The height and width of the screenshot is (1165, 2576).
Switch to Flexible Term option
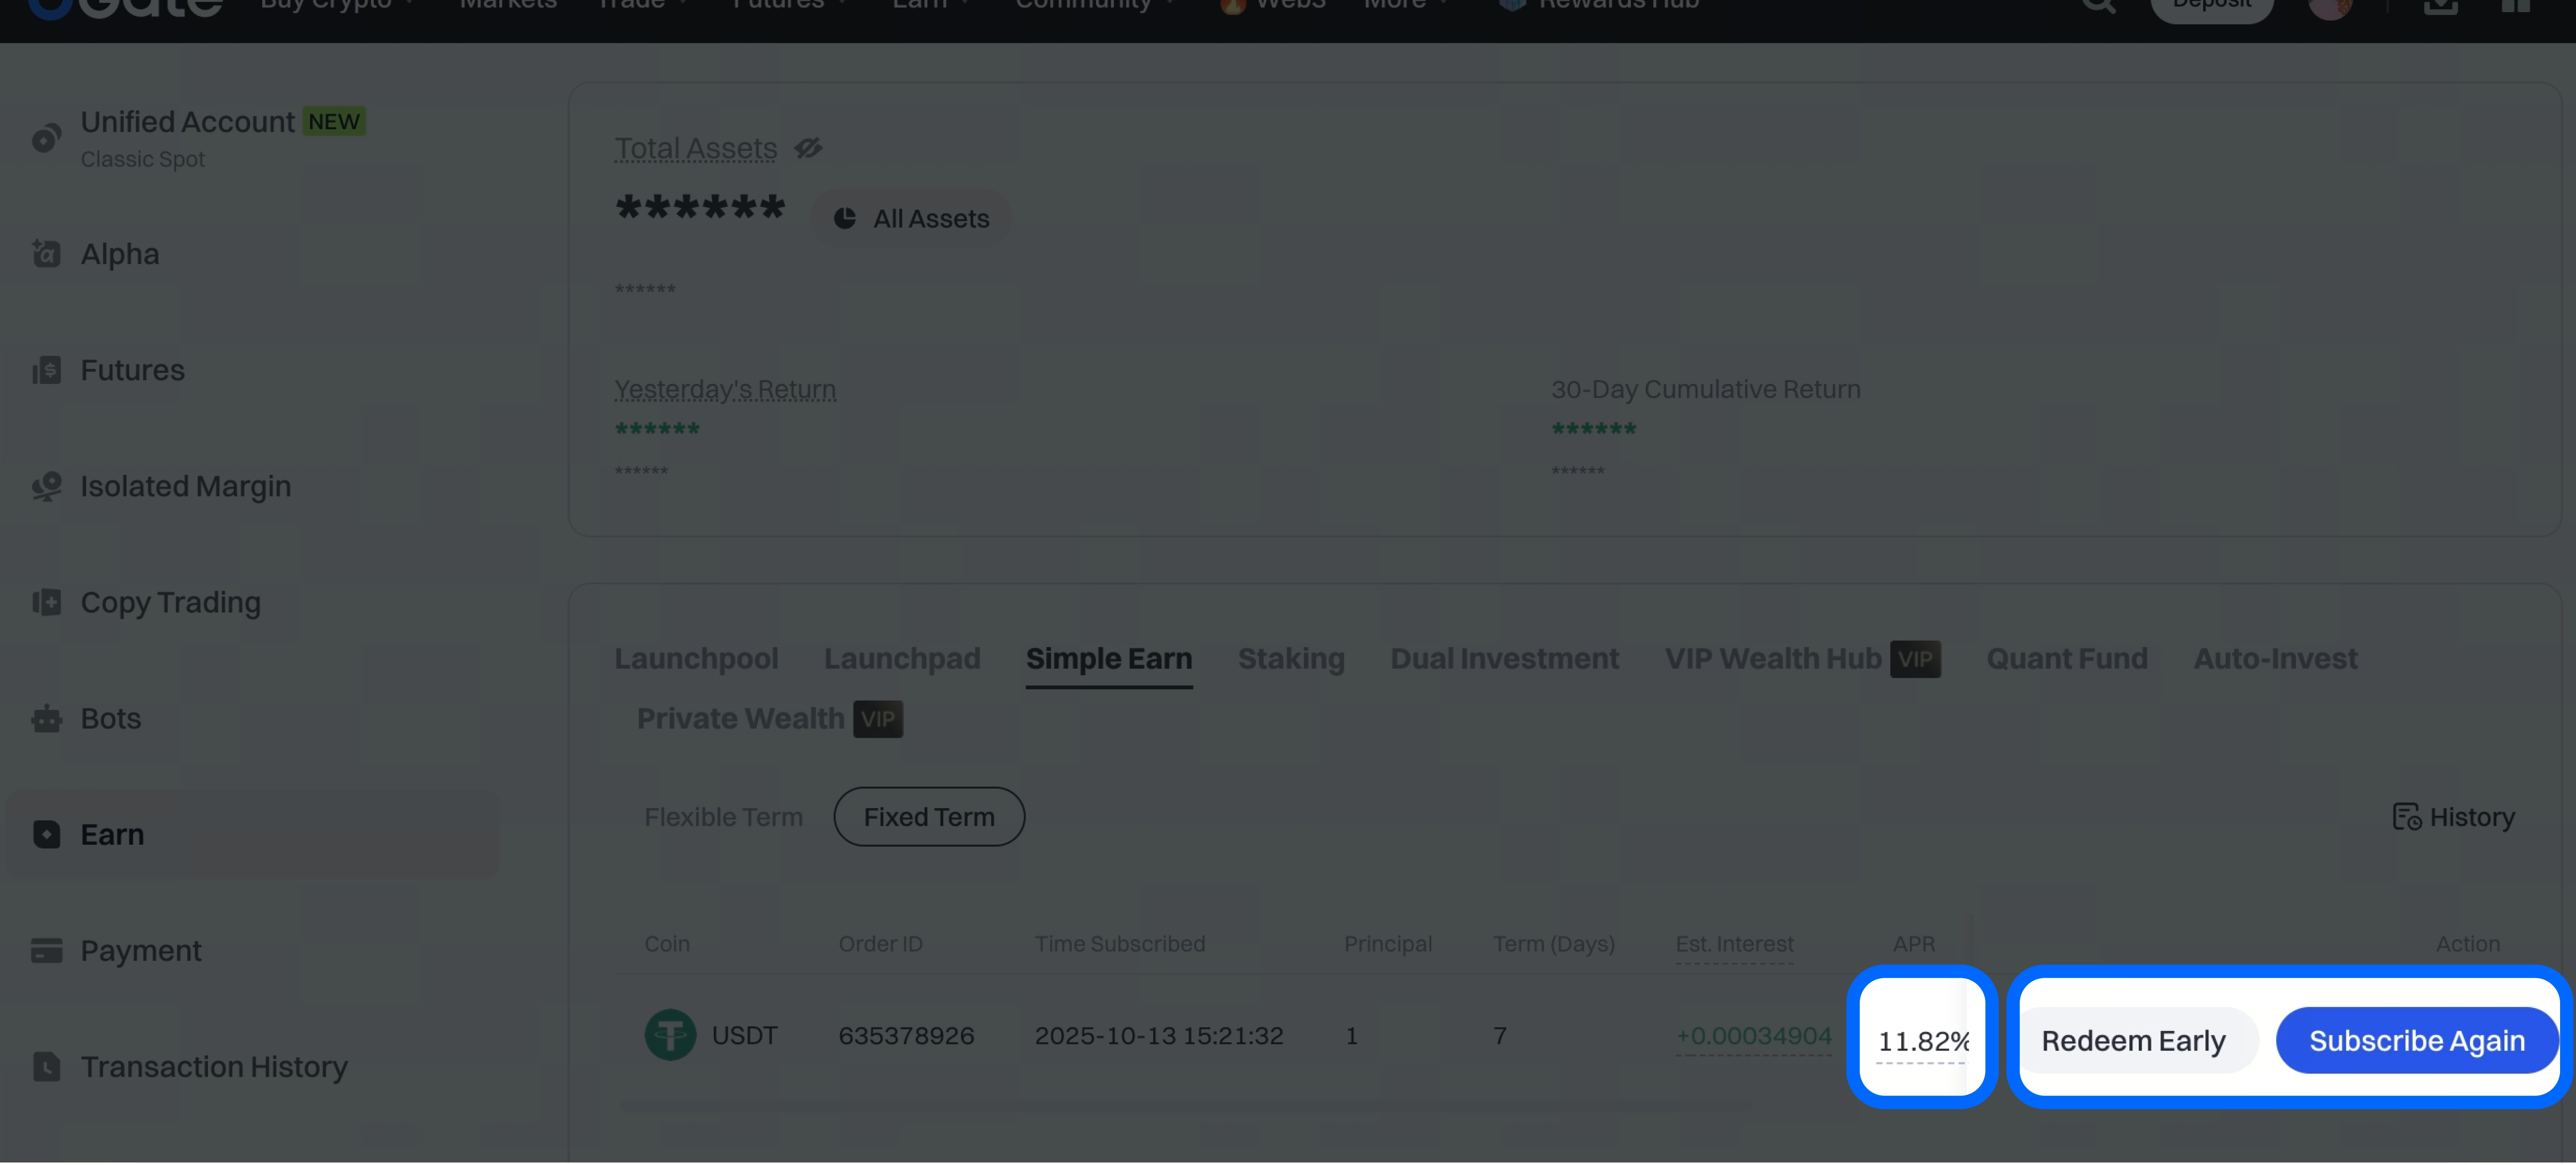(x=723, y=817)
